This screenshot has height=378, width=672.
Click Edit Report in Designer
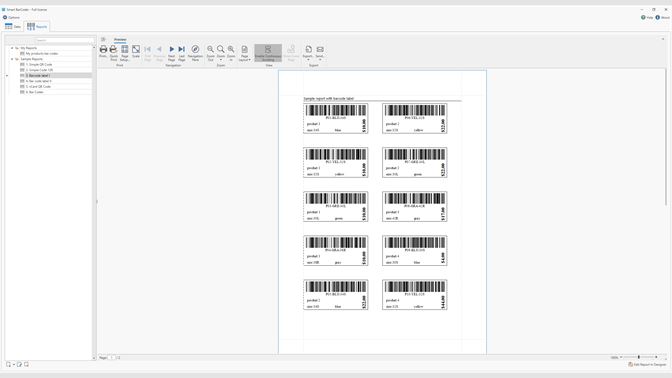point(647,364)
